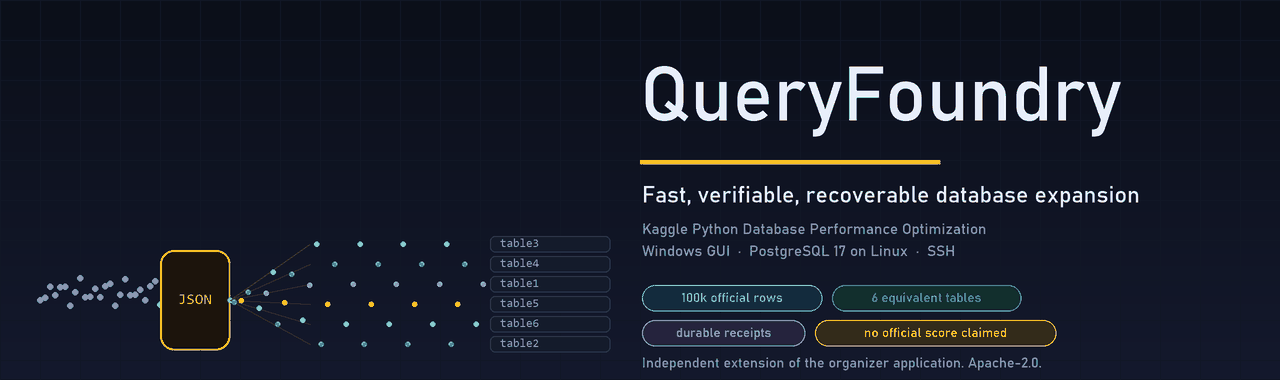Click the '100k official rows' badge
Viewport: 1280px width, 380px height.
pyautogui.click(x=732, y=298)
